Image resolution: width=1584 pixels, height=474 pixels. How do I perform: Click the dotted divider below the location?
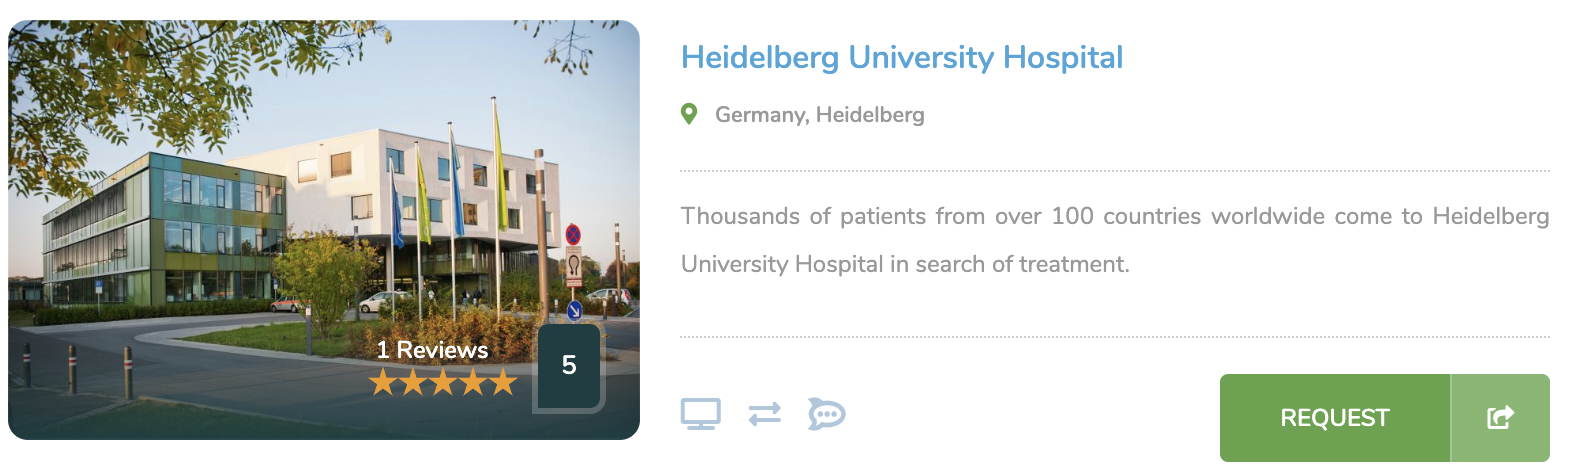[1115, 171]
